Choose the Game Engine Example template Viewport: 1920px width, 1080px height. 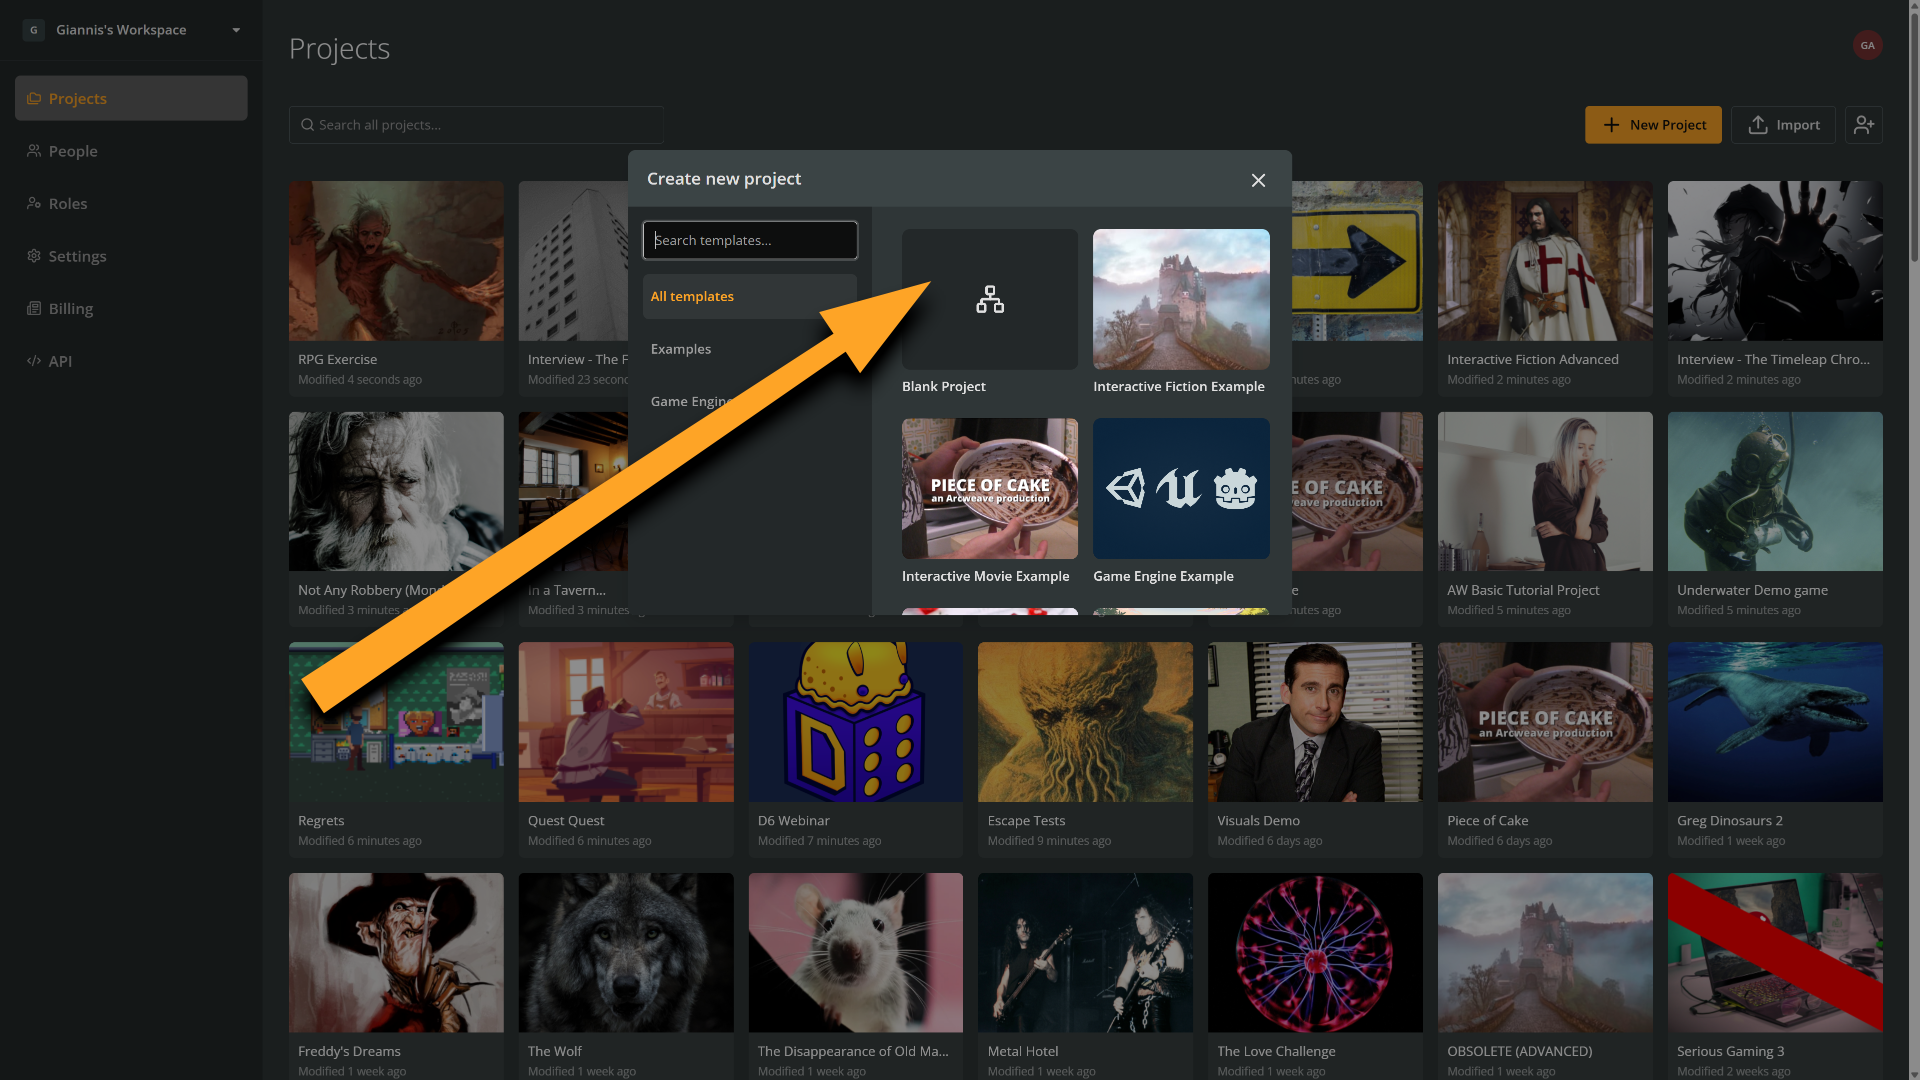(x=1180, y=488)
